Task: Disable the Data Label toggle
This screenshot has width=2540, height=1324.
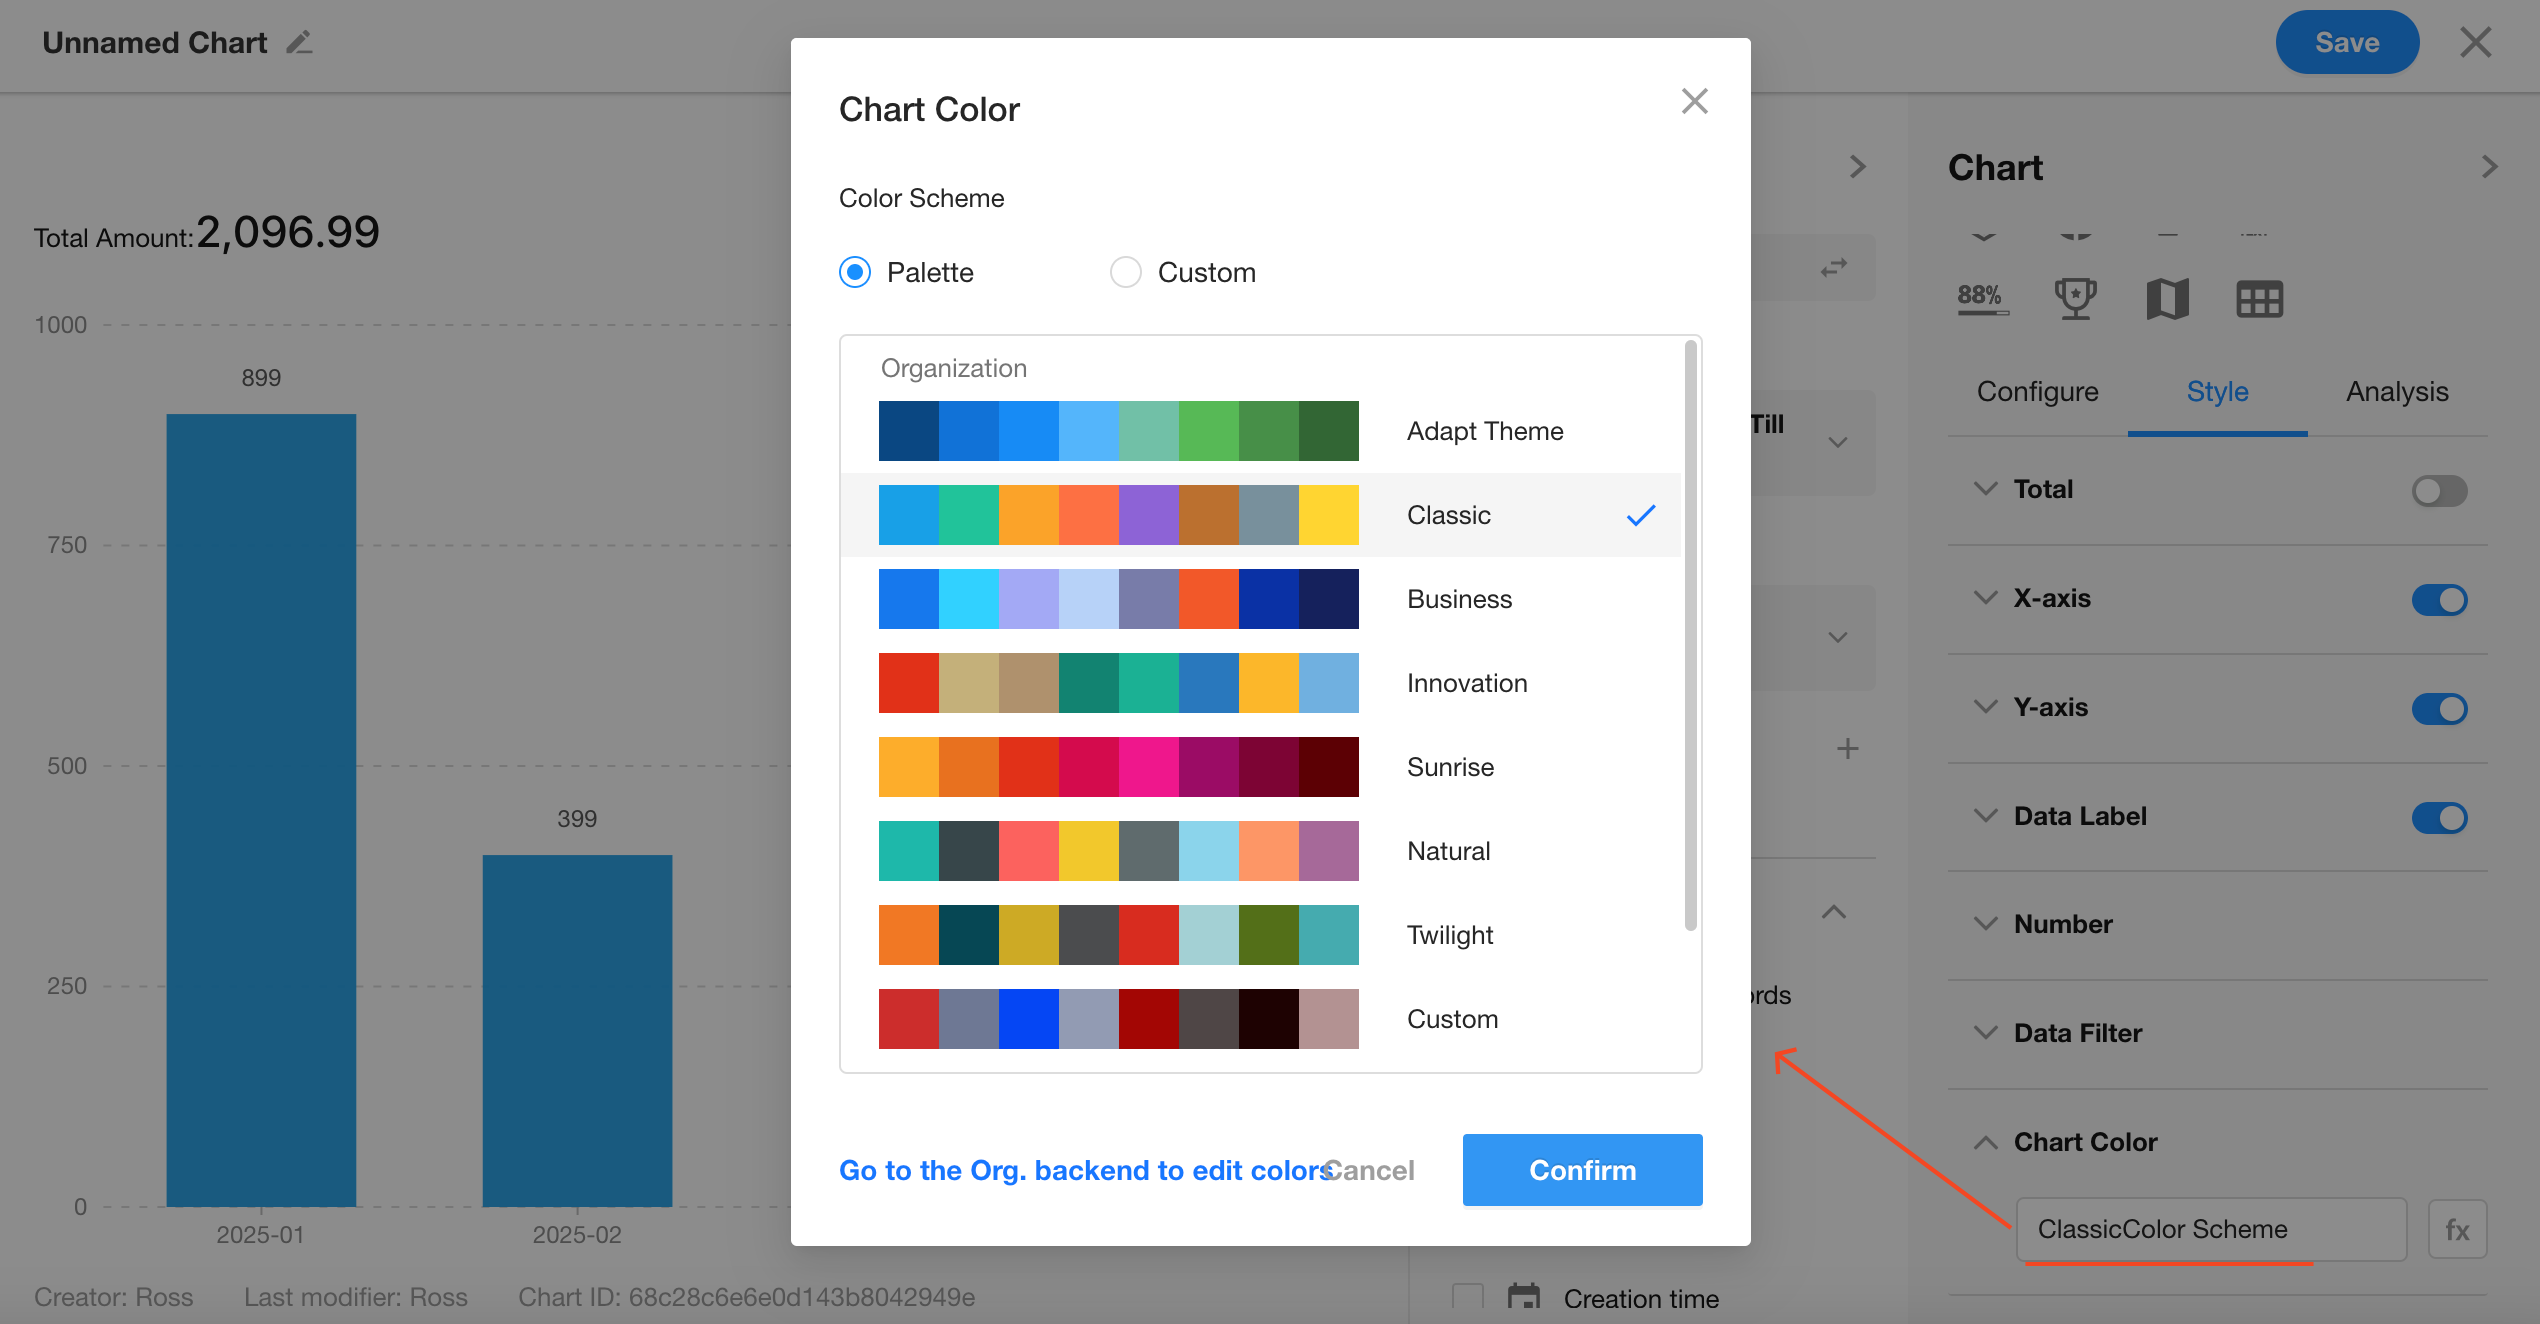Action: pyautogui.click(x=2438, y=817)
